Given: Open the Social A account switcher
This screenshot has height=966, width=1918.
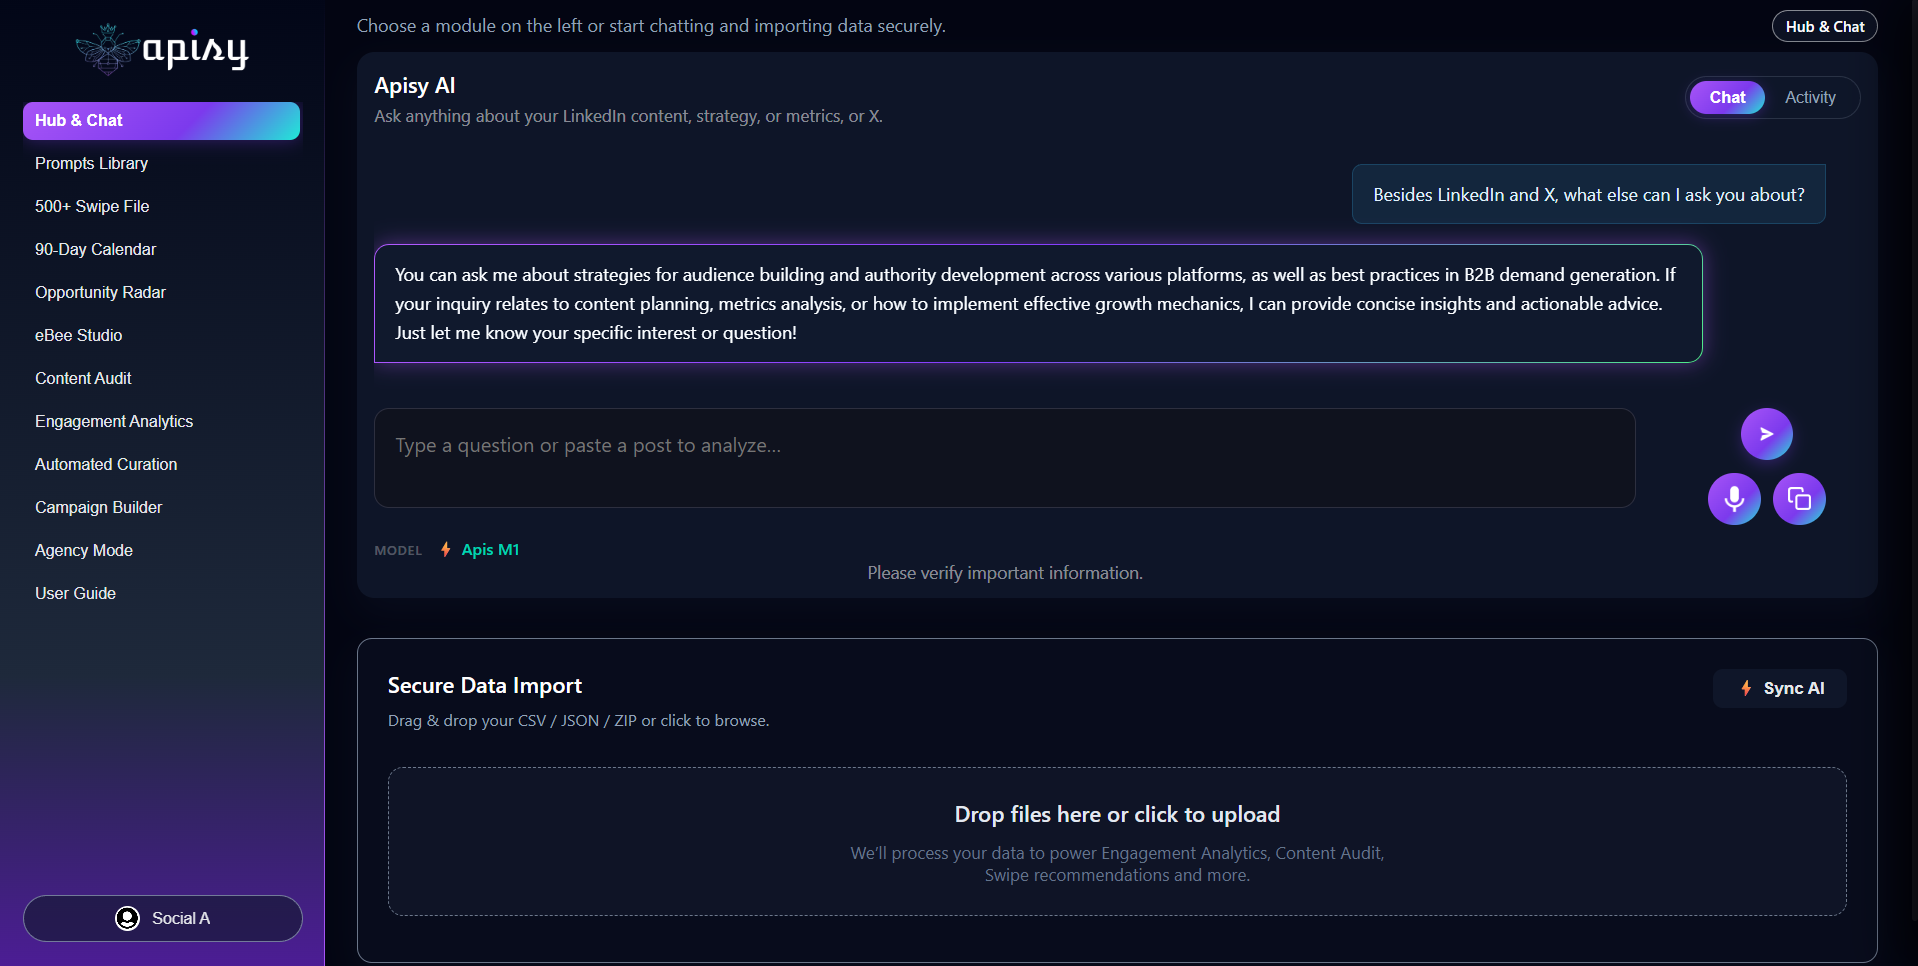Looking at the screenshot, I should pyautogui.click(x=163, y=918).
